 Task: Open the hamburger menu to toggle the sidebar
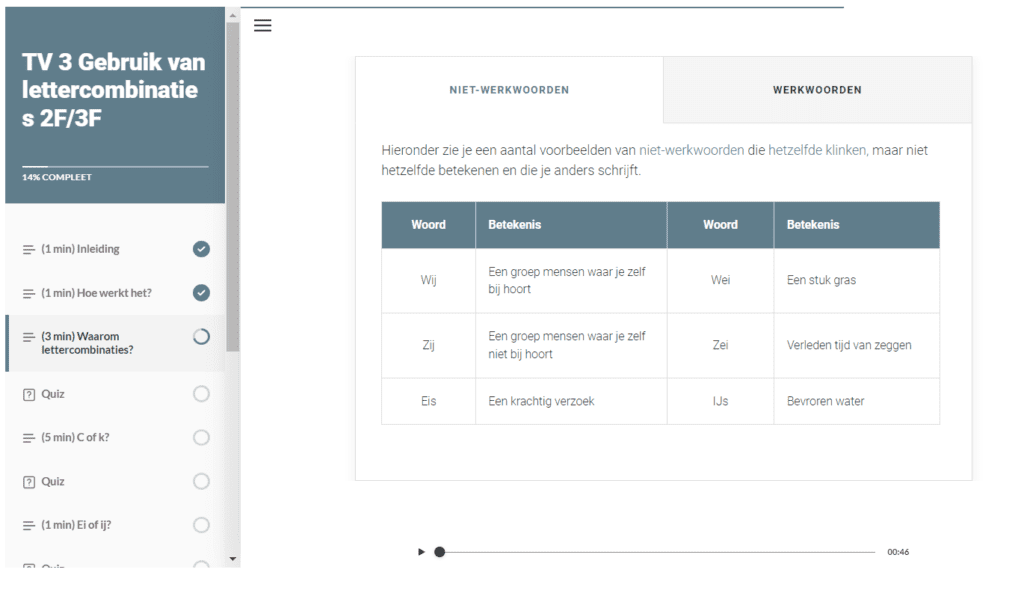[263, 25]
